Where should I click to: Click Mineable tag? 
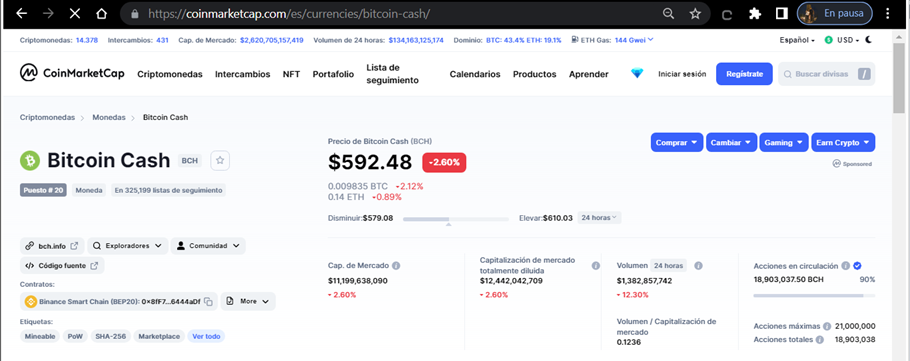pyautogui.click(x=40, y=336)
